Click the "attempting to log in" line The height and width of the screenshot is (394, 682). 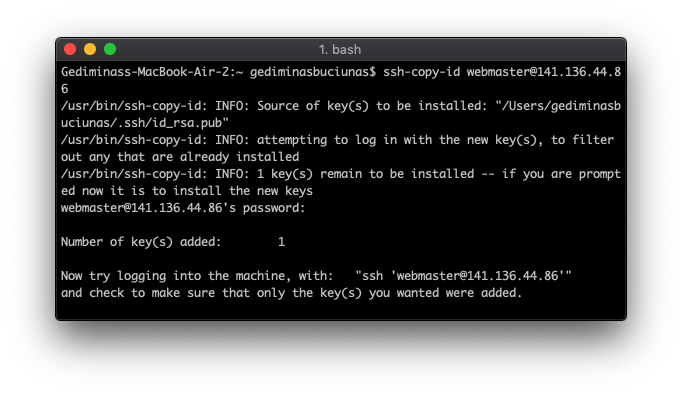point(337,140)
